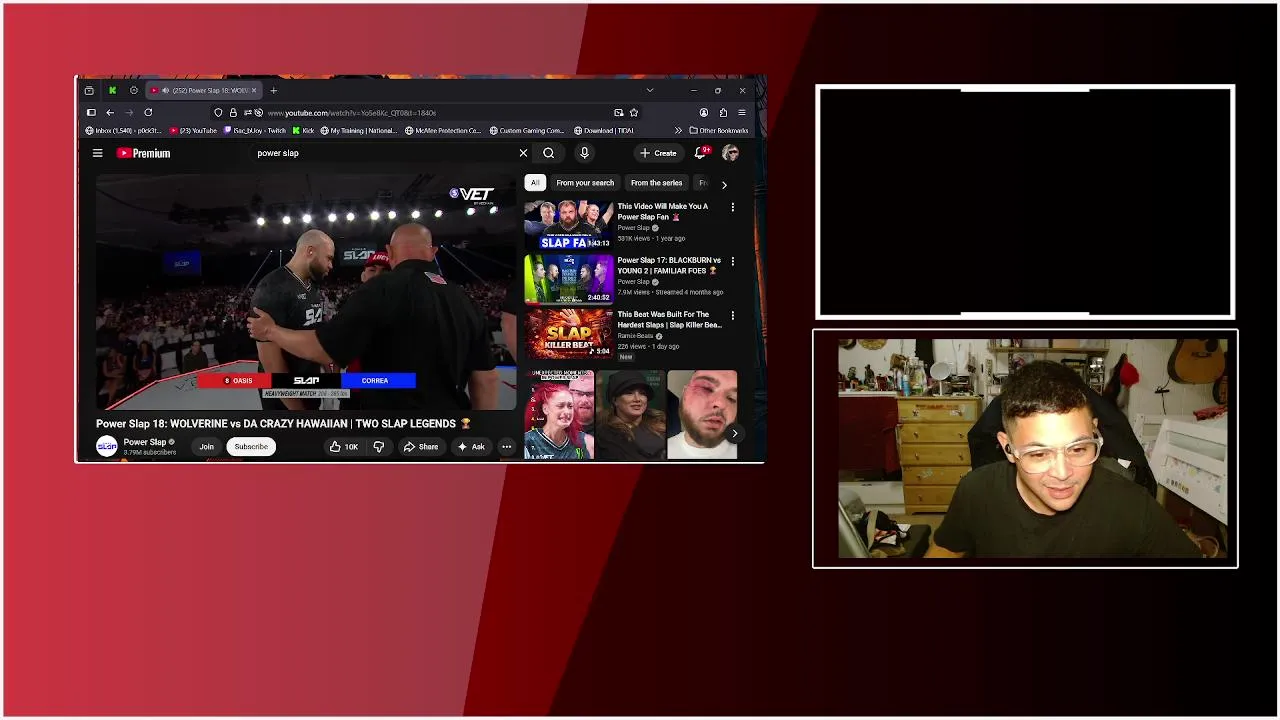Viewport: 1280px width, 720px height.
Task: Open the Power Slap channel avatar
Action: [x=107, y=446]
